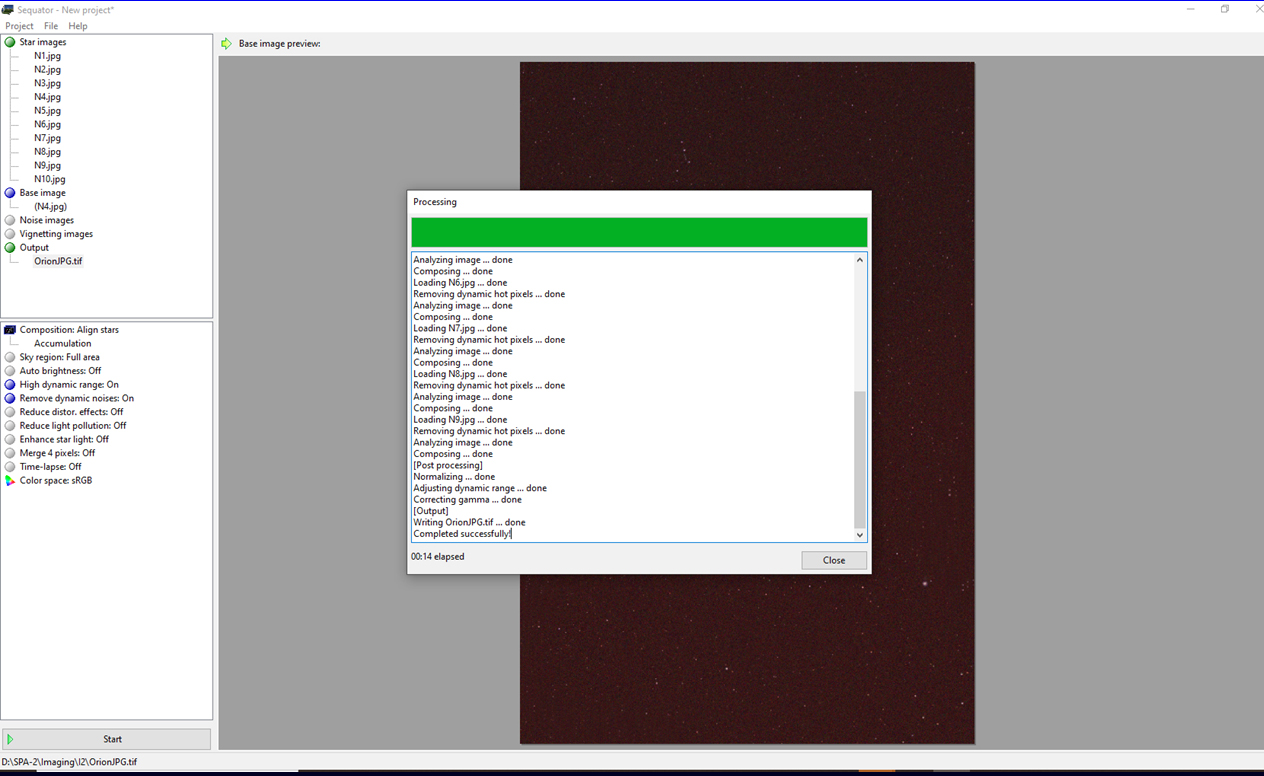Click the Color space sRGB icon

click(10, 481)
